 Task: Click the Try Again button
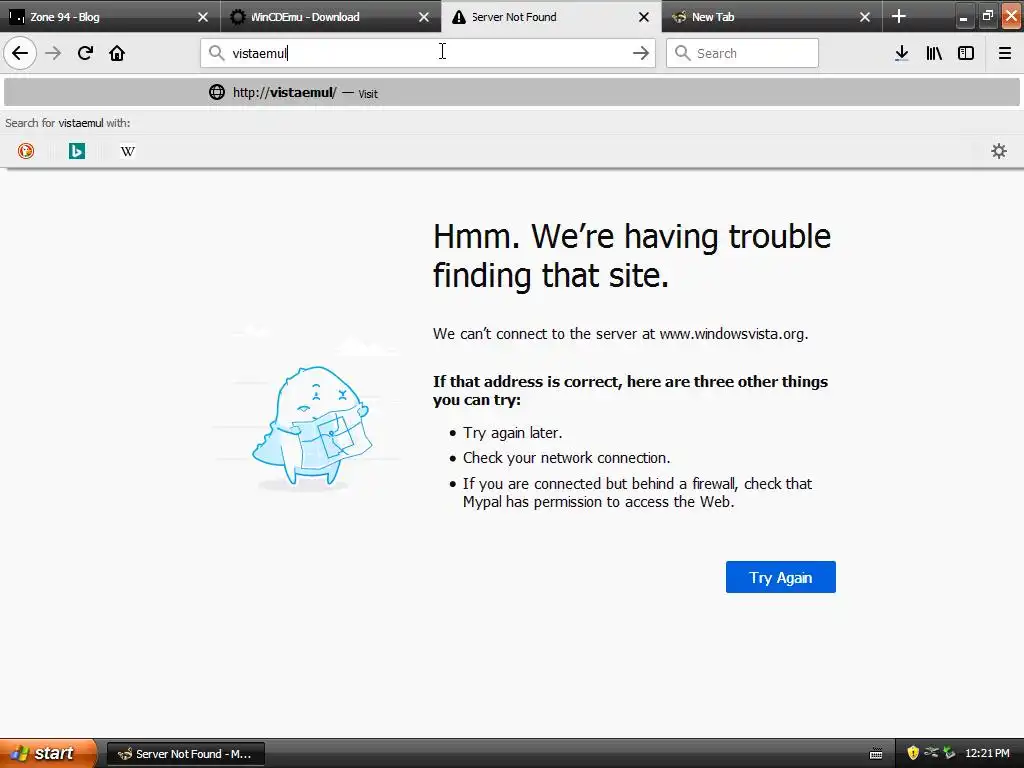(x=780, y=577)
